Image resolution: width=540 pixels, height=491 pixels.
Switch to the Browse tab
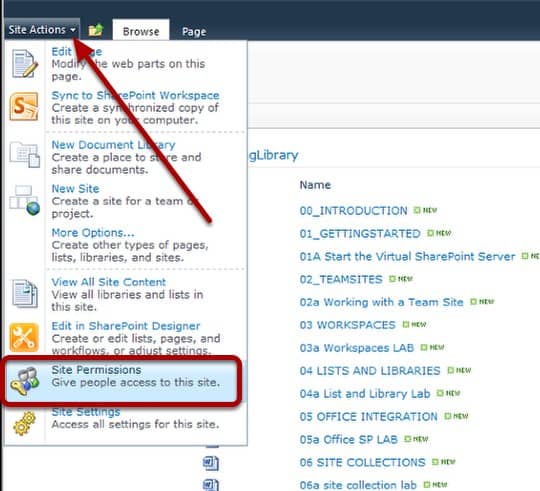(x=141, y=31)
